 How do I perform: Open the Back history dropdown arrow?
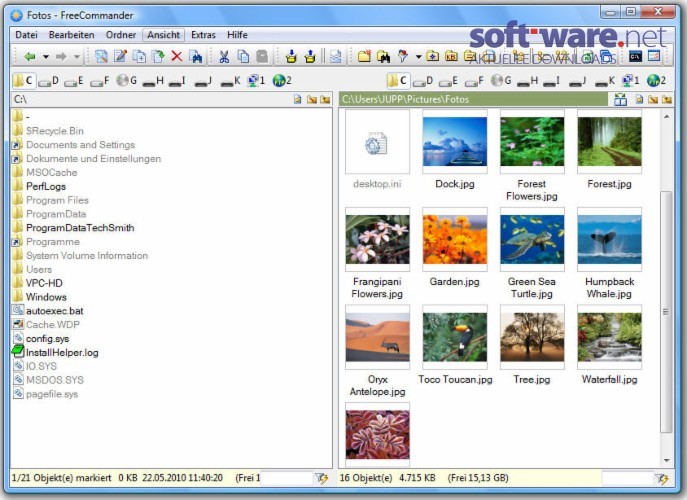coord(46,57)
